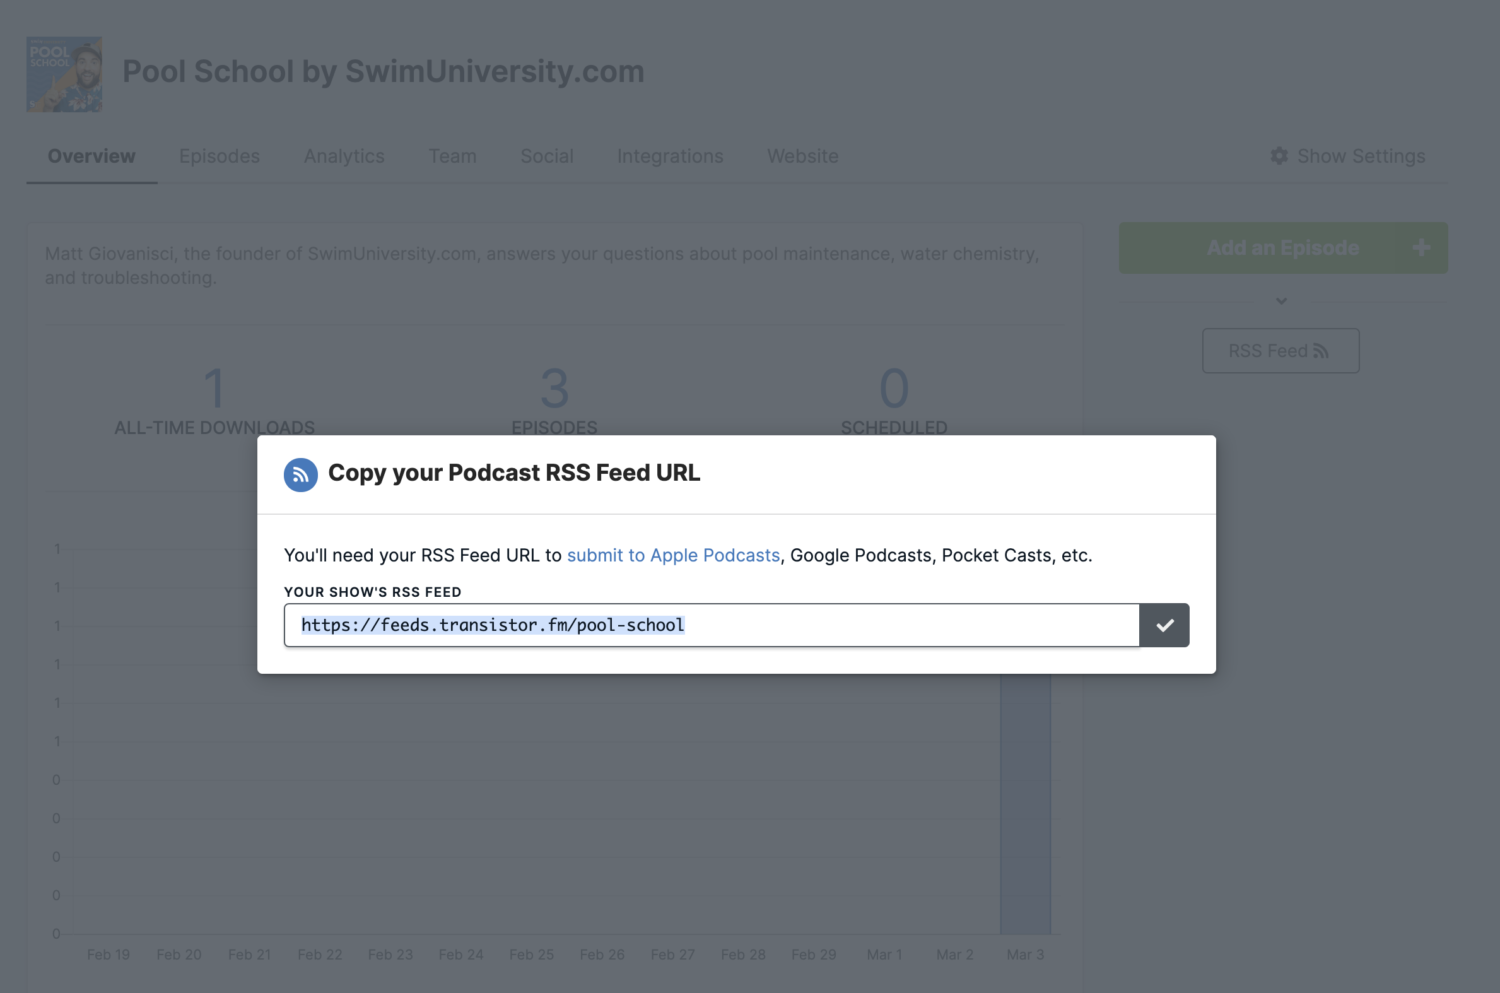
Task: Expand the chevron below Add an Episode
Action: point(1282,301)
